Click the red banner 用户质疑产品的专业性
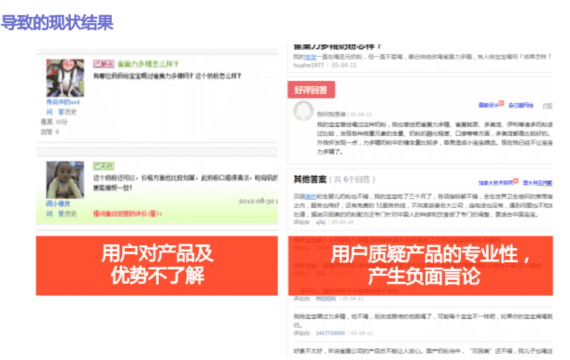 (421, 265)
